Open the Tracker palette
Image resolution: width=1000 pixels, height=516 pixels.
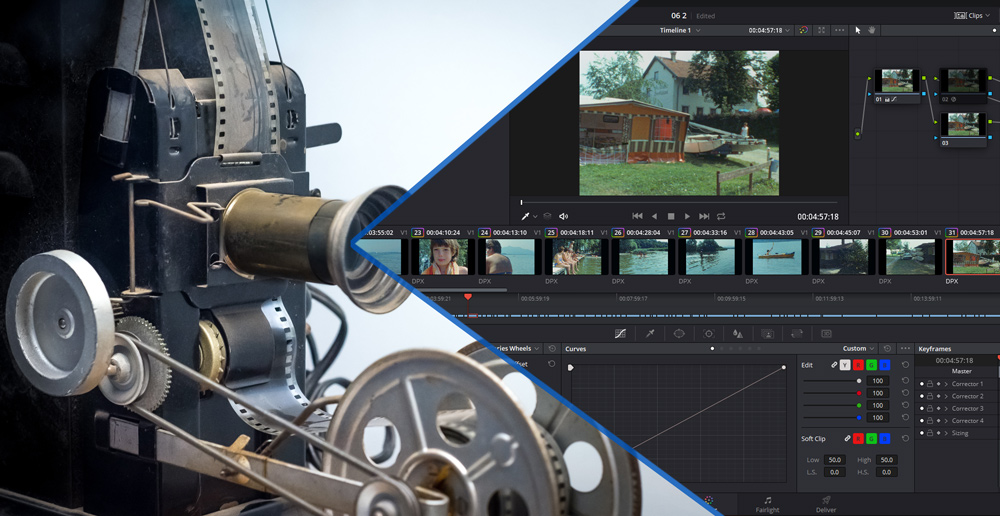click(709, 334)
